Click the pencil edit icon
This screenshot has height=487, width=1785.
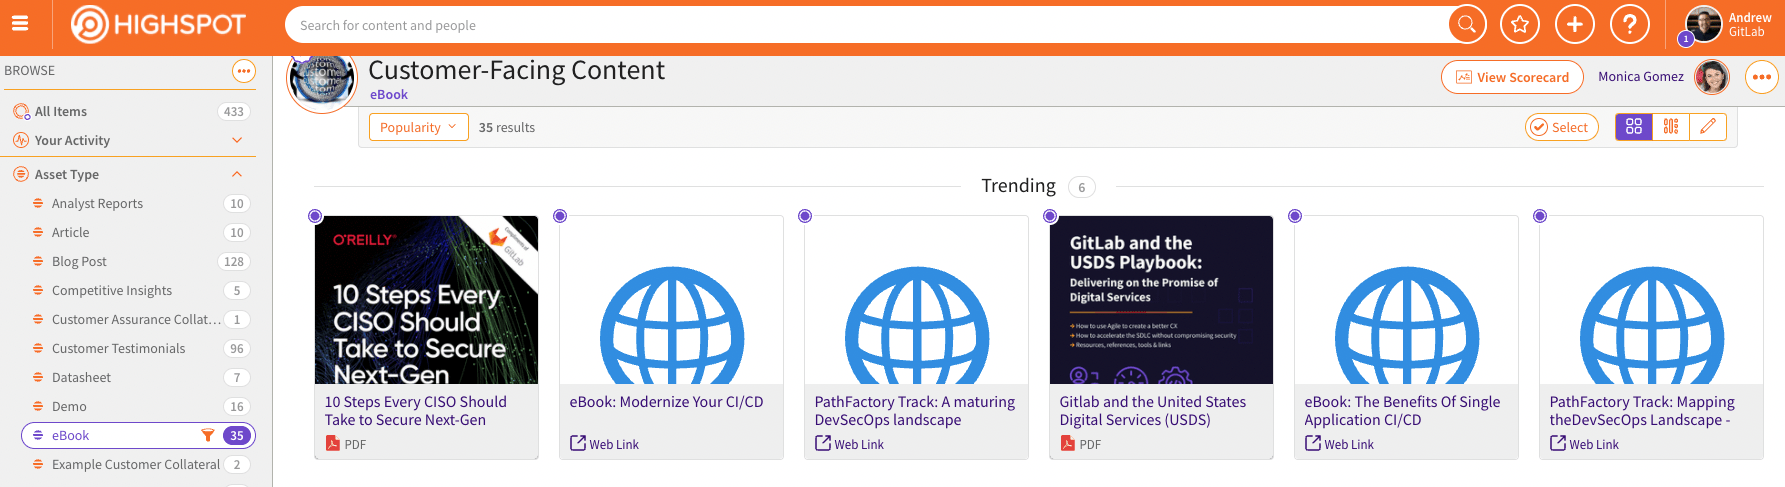click(1708, 127)
